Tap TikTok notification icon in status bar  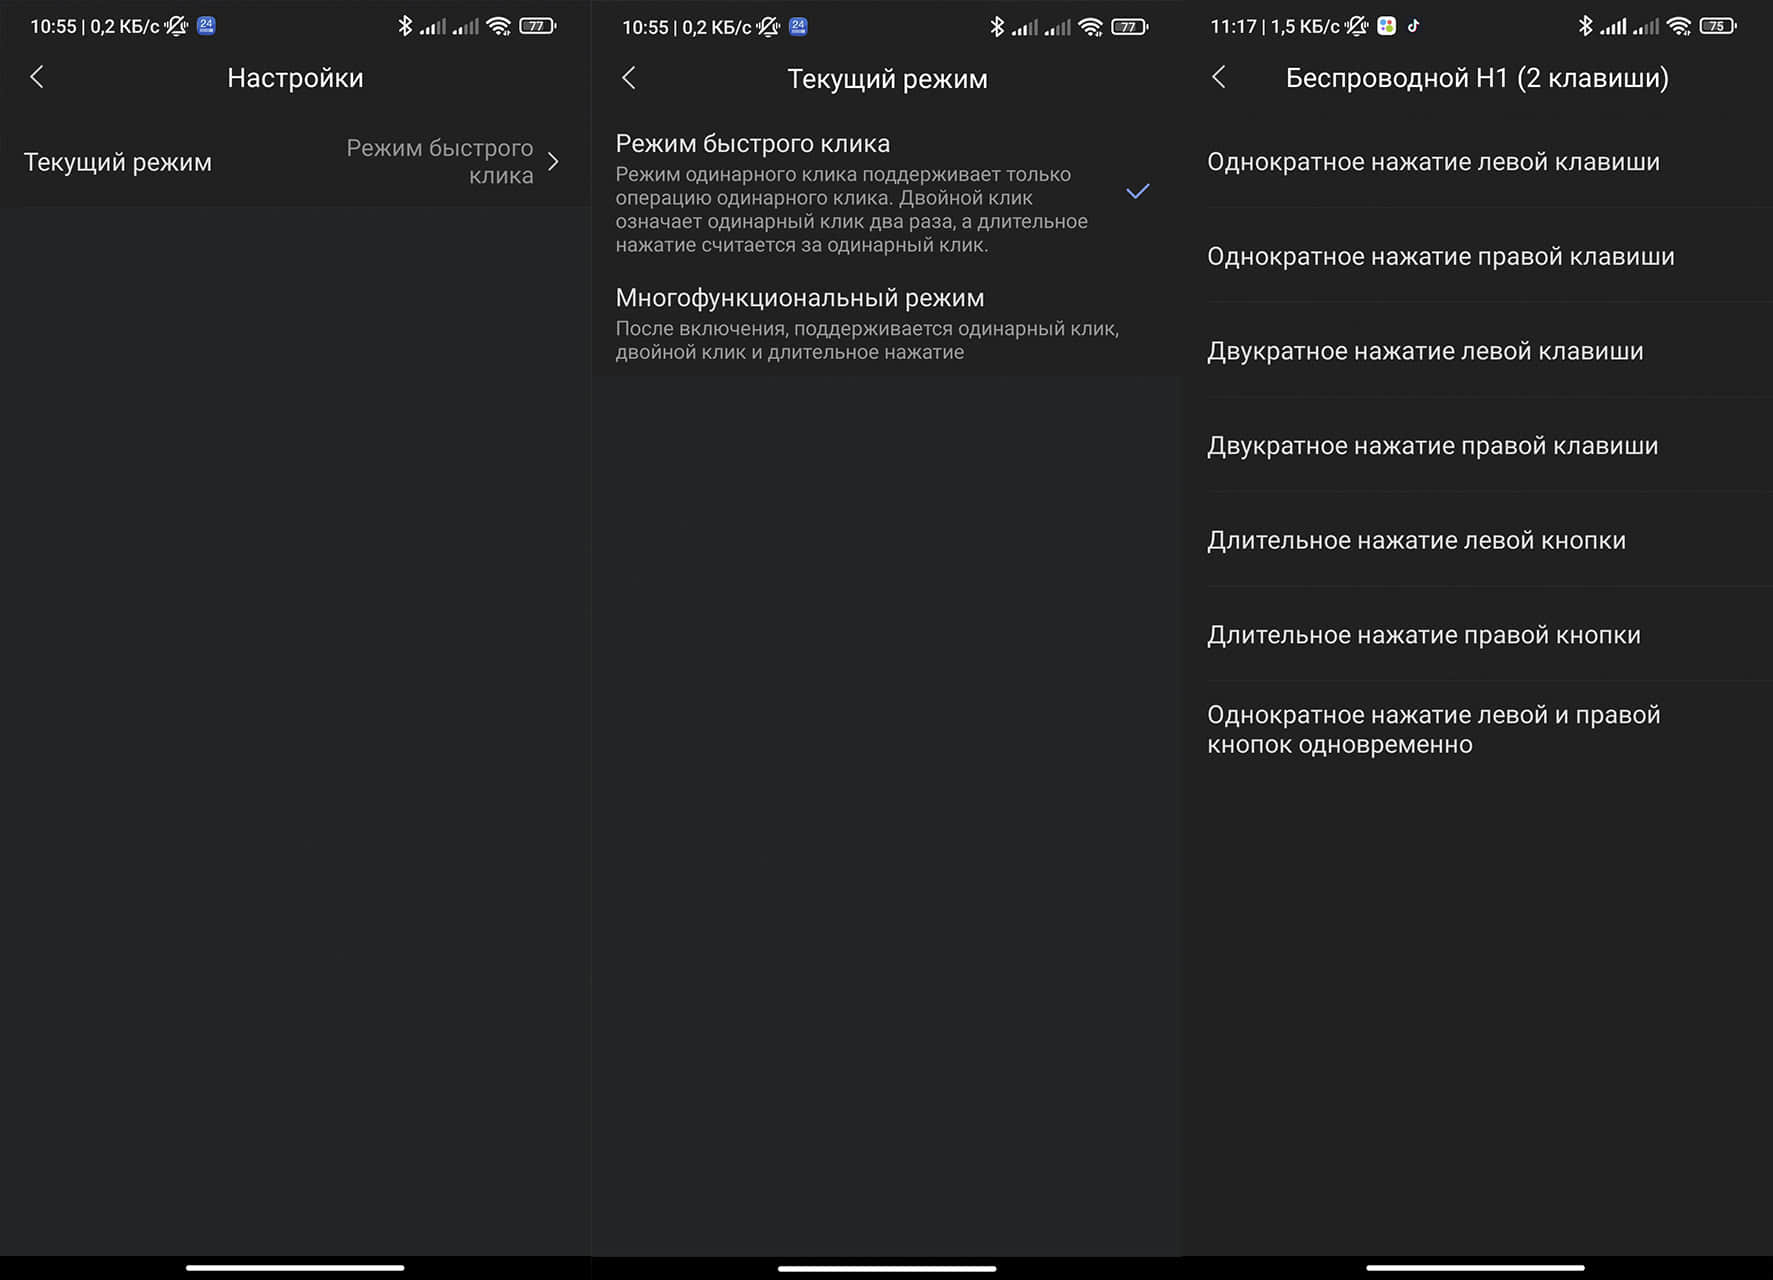point(1413,26)
